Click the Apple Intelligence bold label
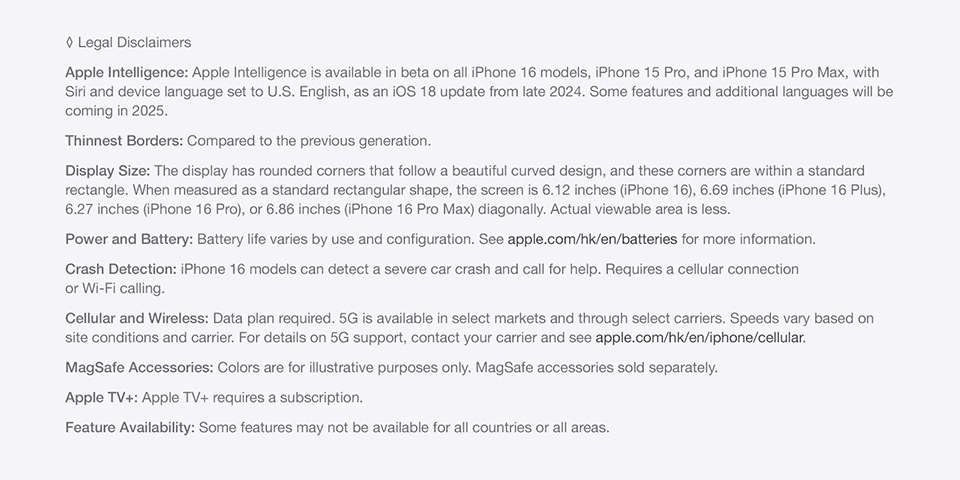This screenshot has height=480, width=960. coord(127,73)
